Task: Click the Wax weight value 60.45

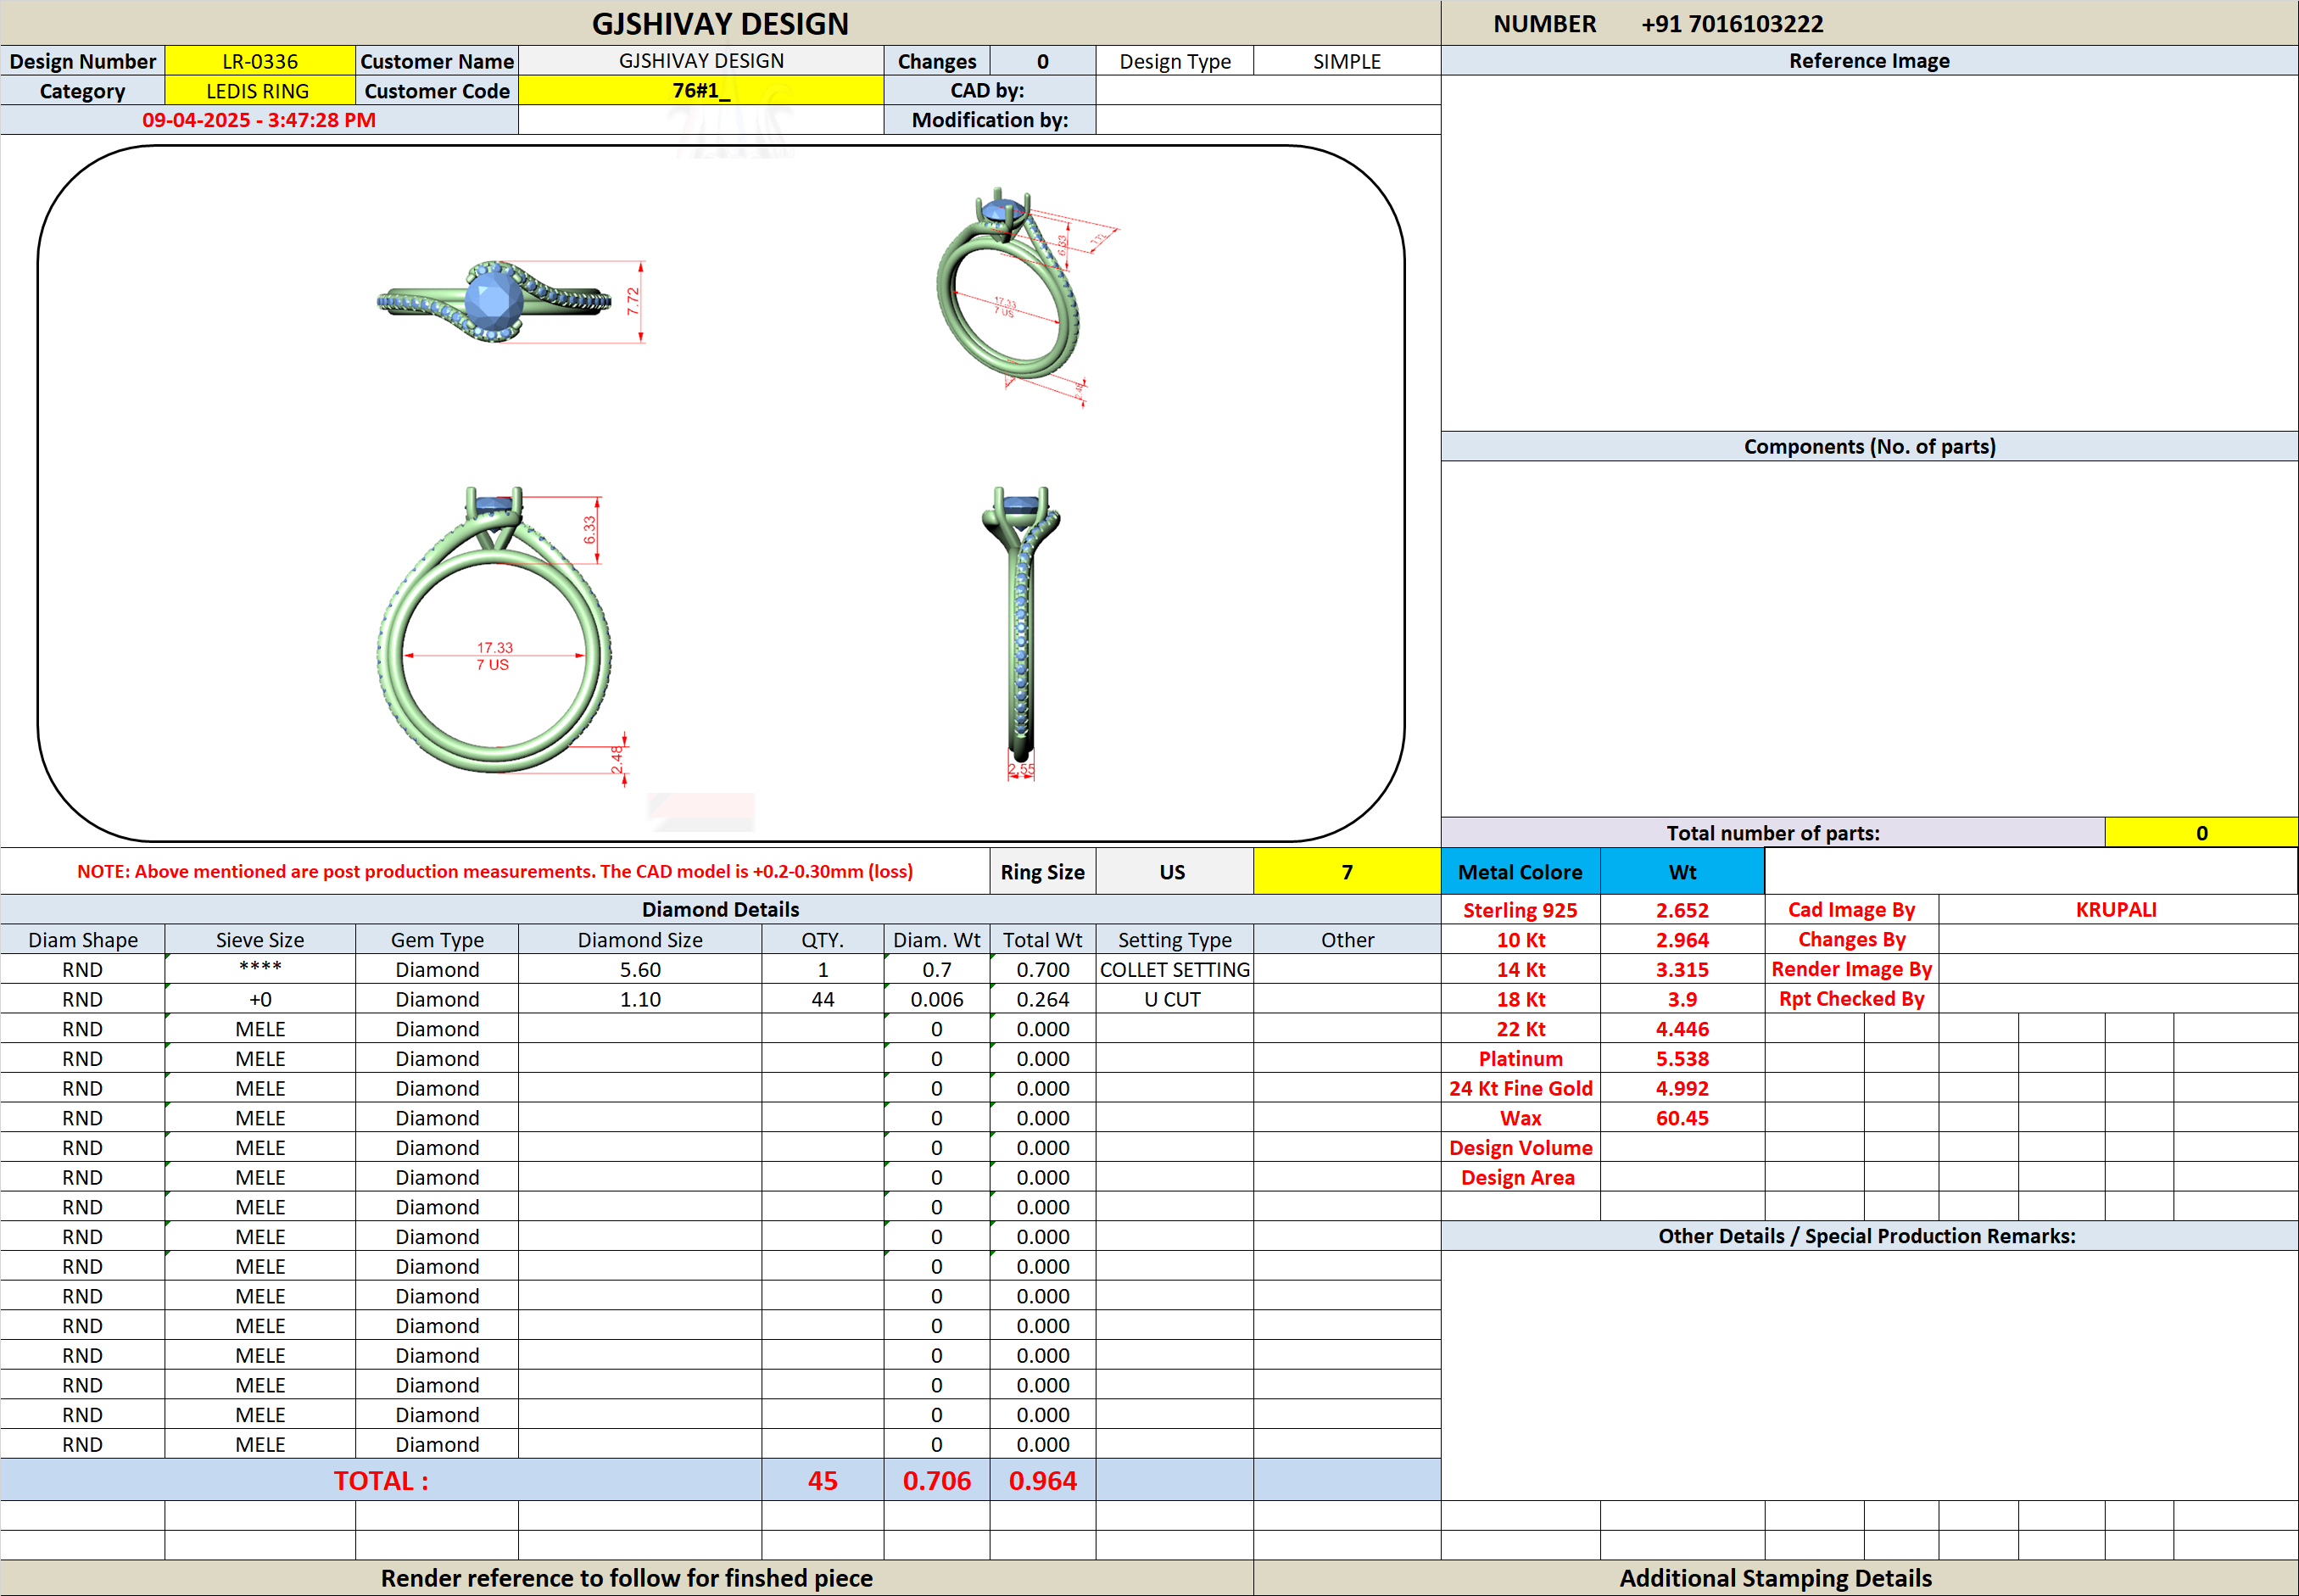Action: coord(1682,1118)
